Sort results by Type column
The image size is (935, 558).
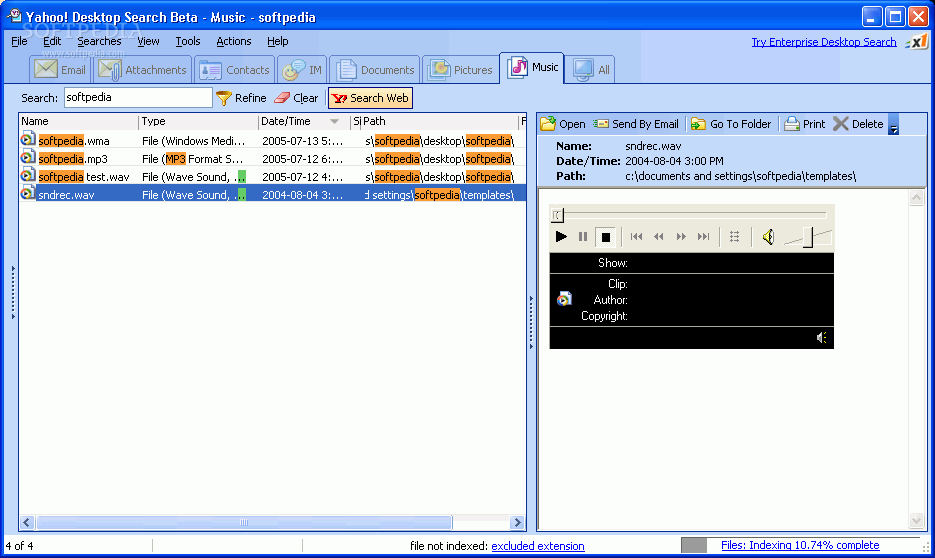tap(199, 121)
